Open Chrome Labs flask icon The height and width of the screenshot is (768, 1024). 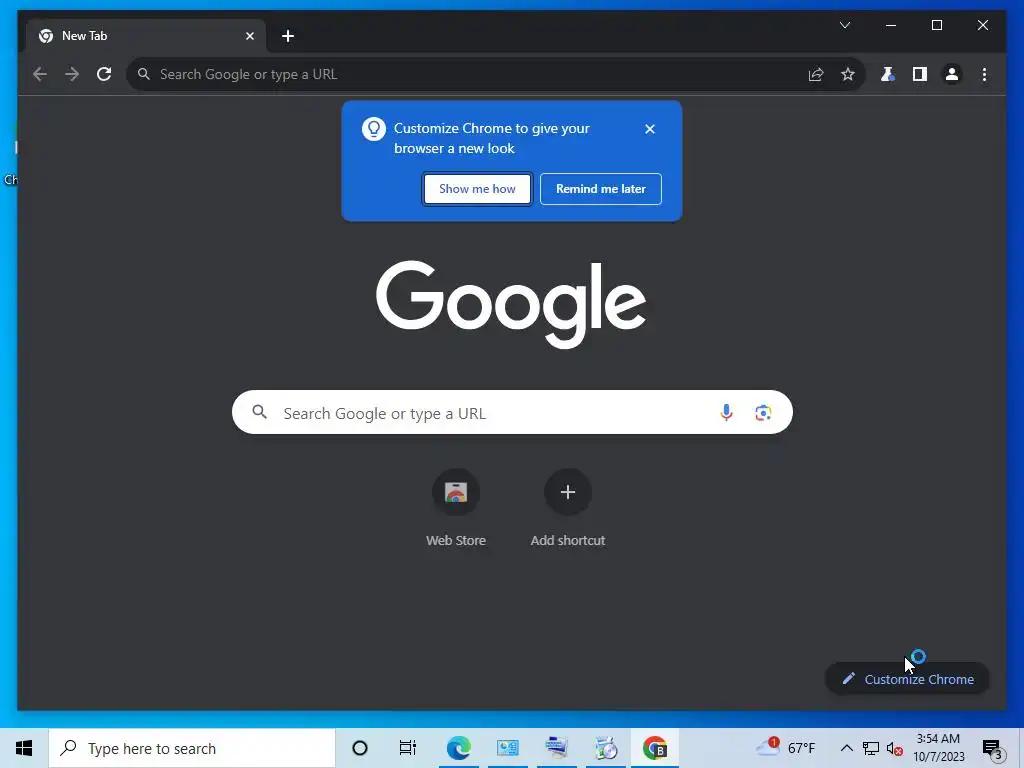(888, 74)
